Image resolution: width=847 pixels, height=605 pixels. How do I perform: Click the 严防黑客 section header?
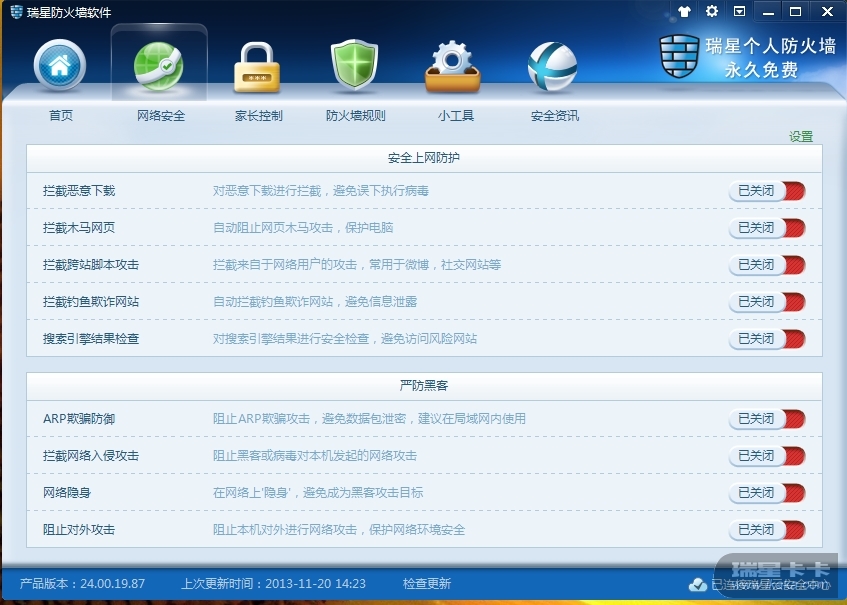[424, 385]
